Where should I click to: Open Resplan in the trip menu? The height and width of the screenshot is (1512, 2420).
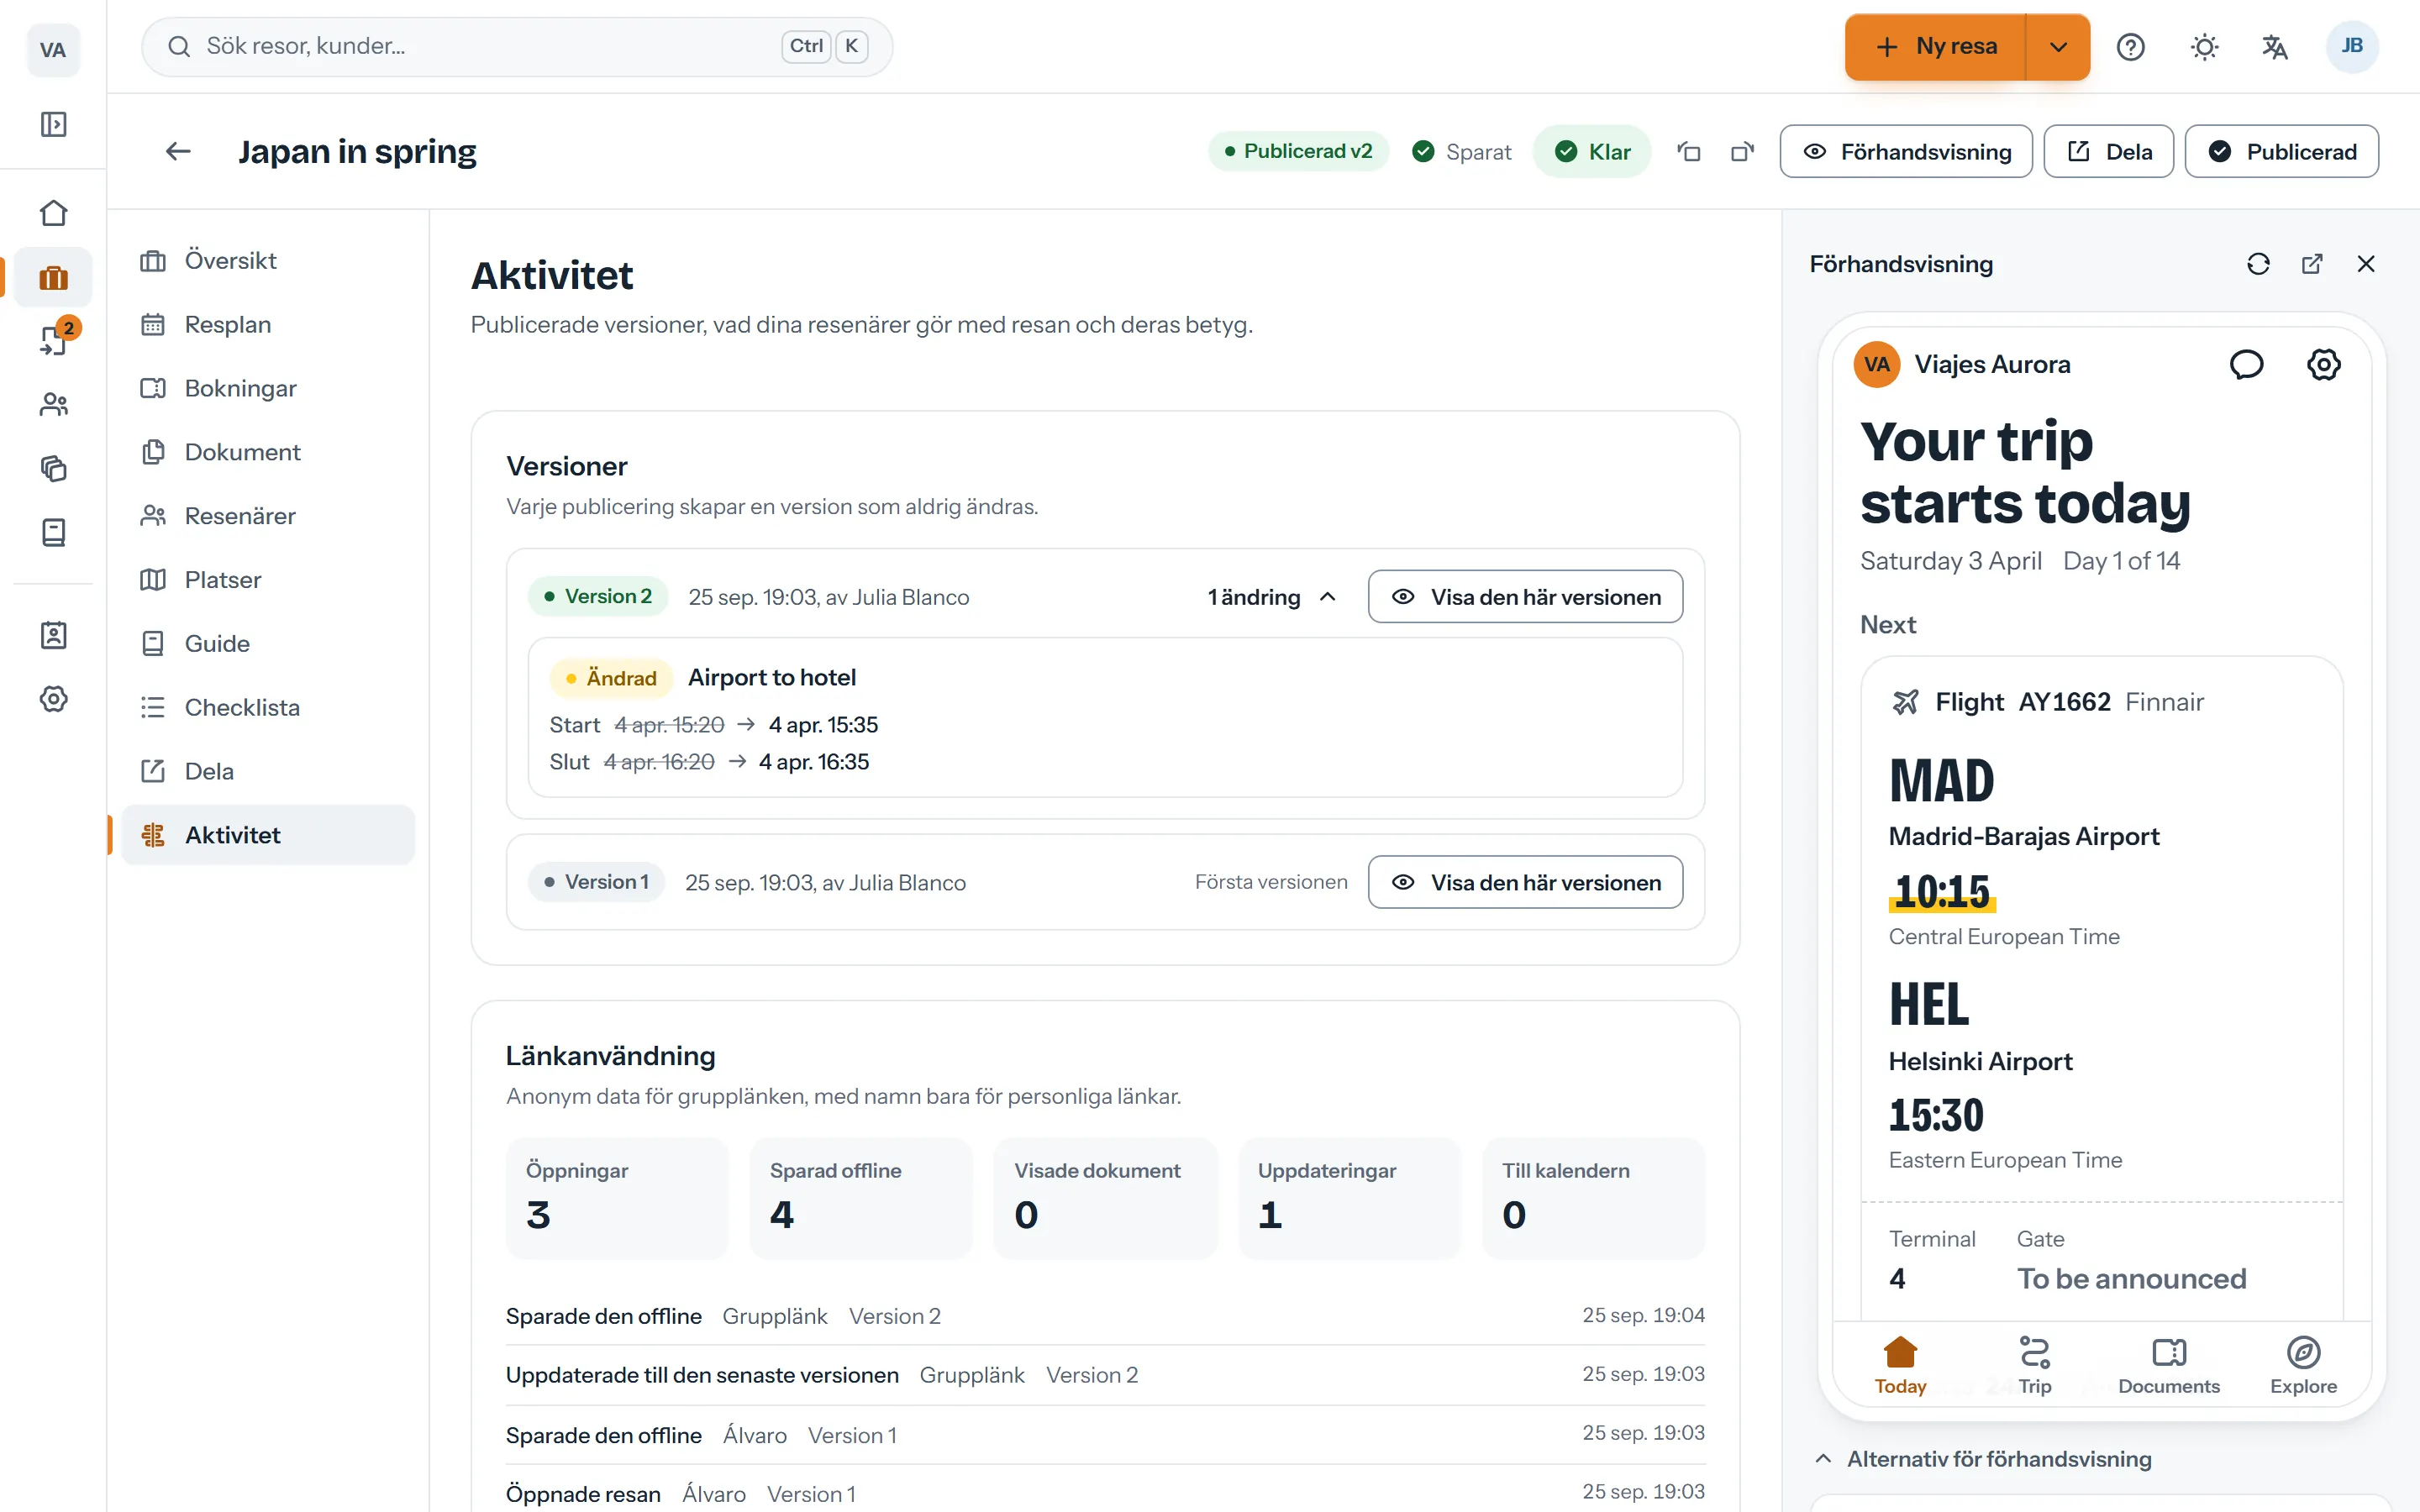[268, 324]
